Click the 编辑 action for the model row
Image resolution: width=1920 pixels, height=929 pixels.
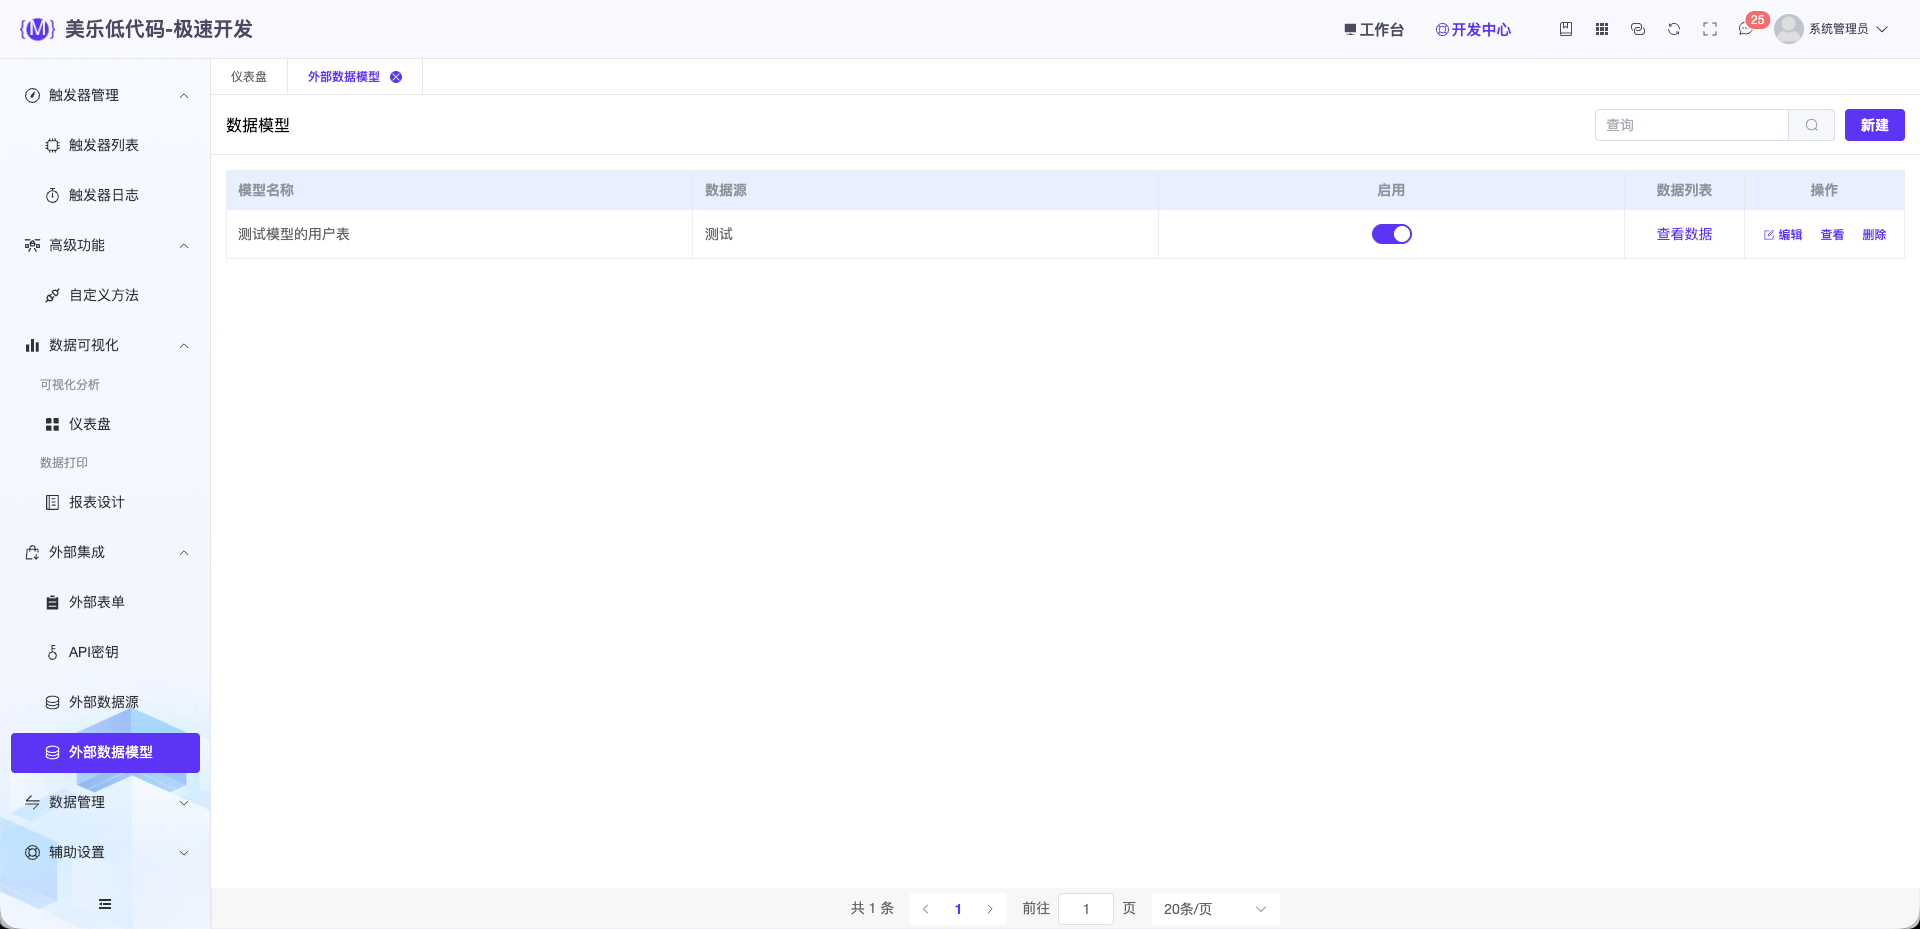[x=1783, y=235]
